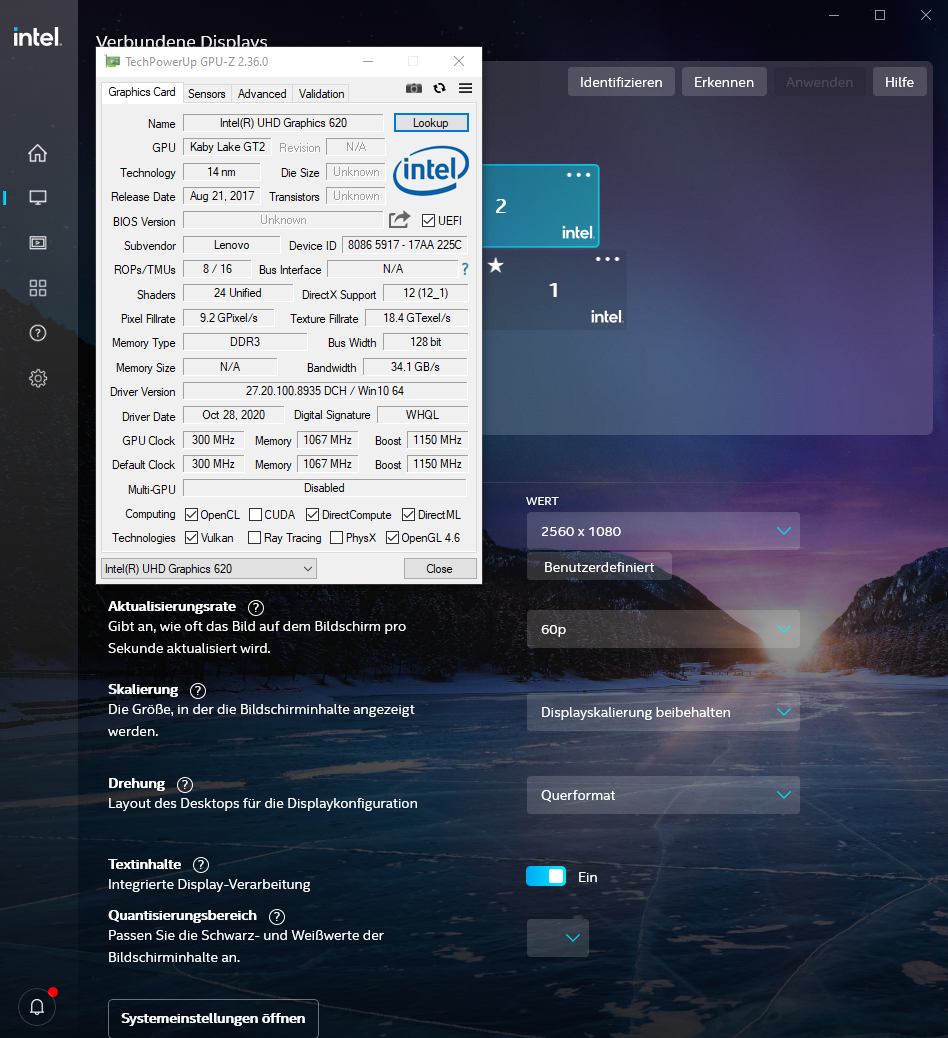Toggle the Vulkan checkbox

click(191, 538)
